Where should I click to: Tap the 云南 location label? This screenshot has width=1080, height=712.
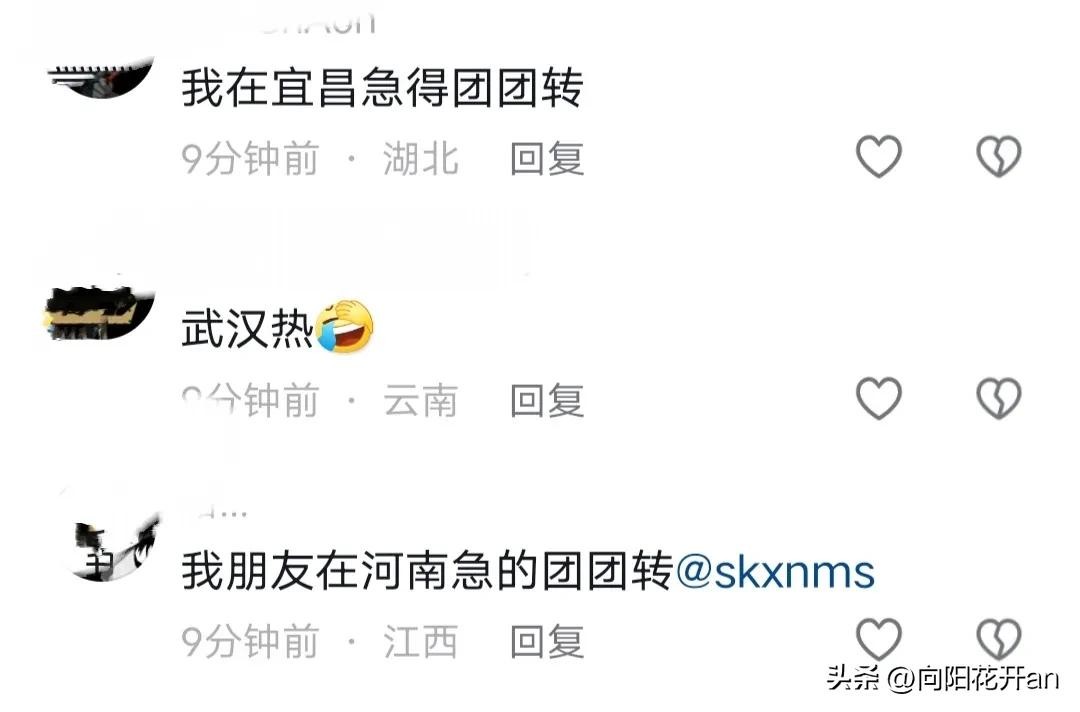(x=421, y=400)
